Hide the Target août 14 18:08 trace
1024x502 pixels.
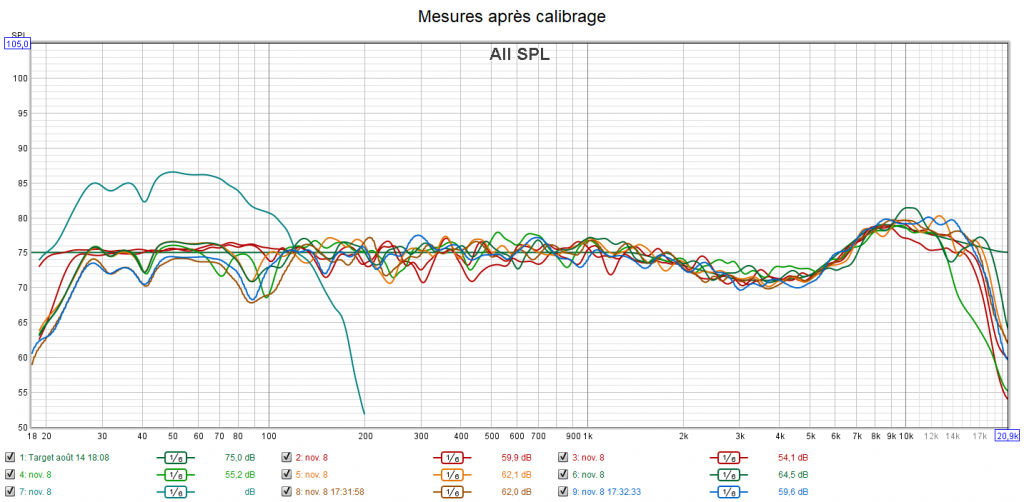point(10,457)
